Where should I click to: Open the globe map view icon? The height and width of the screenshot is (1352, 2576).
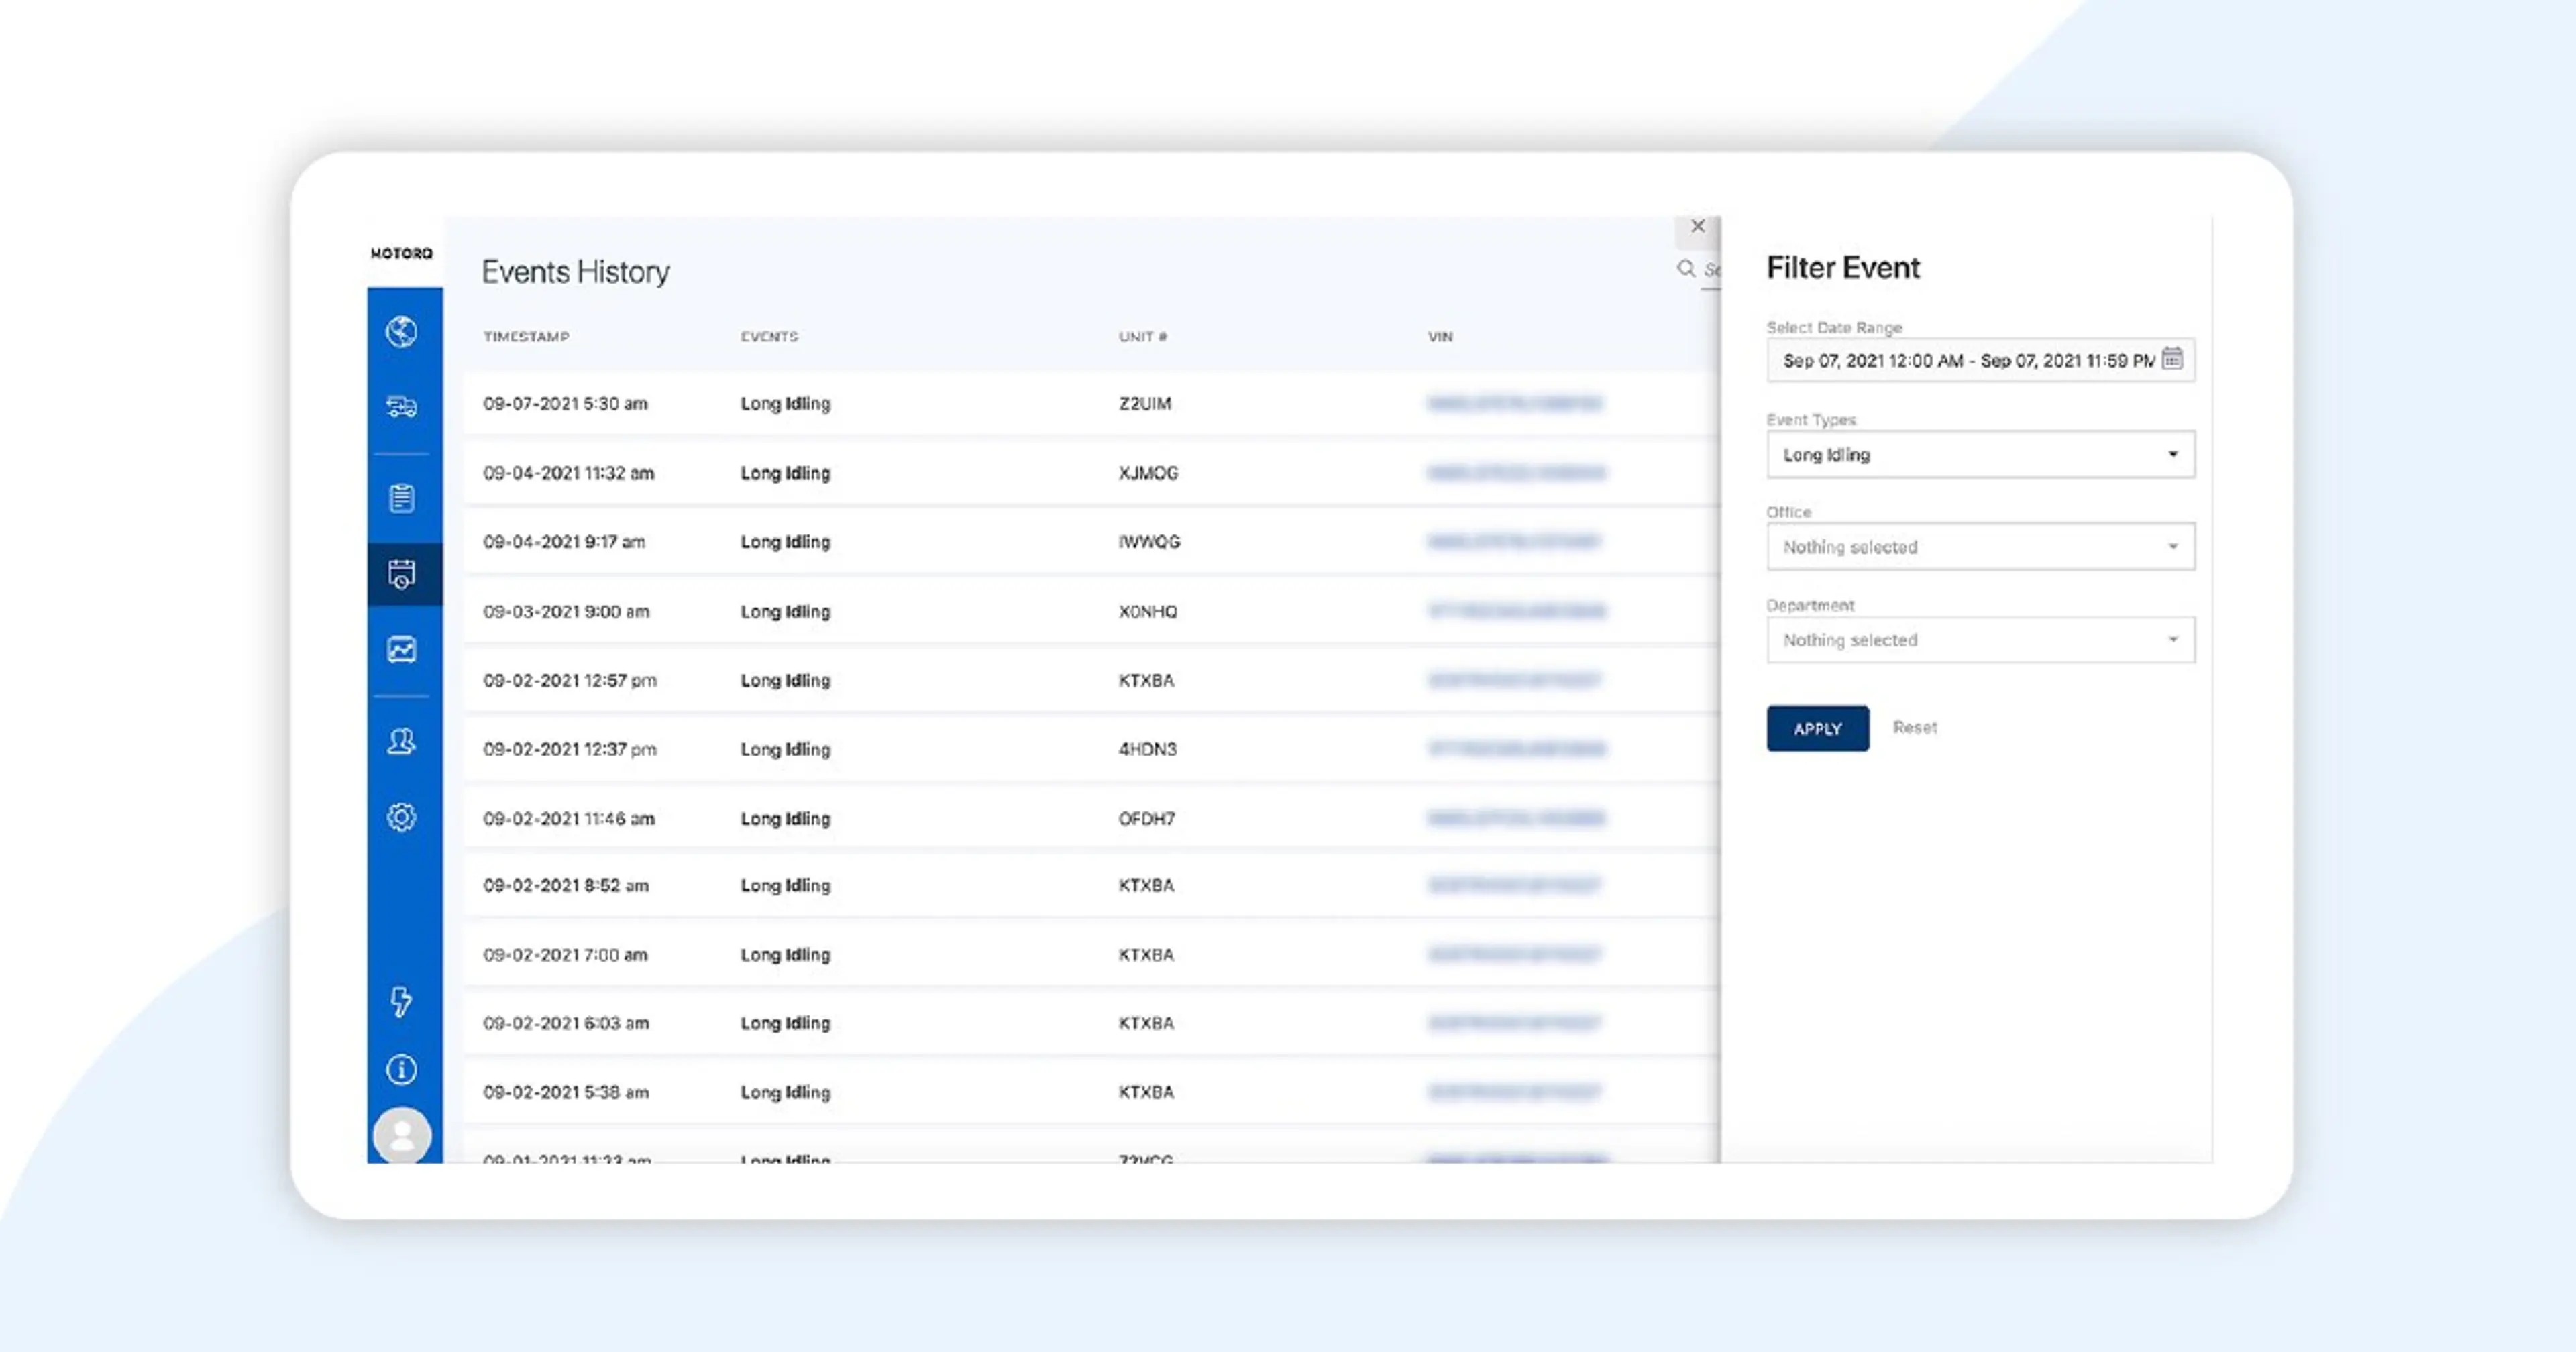tap(401, 331)
